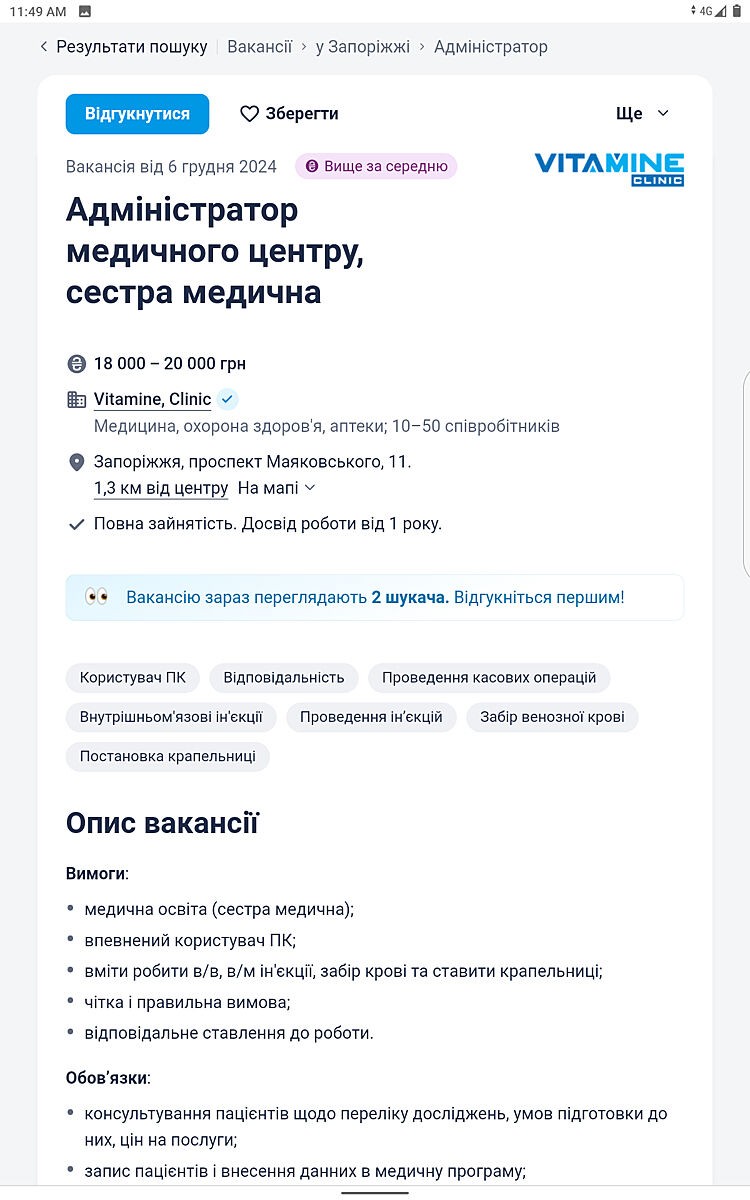This screenshot has height=1200, width=750.
Task: Open the Вакансії breadcrumb
Action: (x=259, y=47)
